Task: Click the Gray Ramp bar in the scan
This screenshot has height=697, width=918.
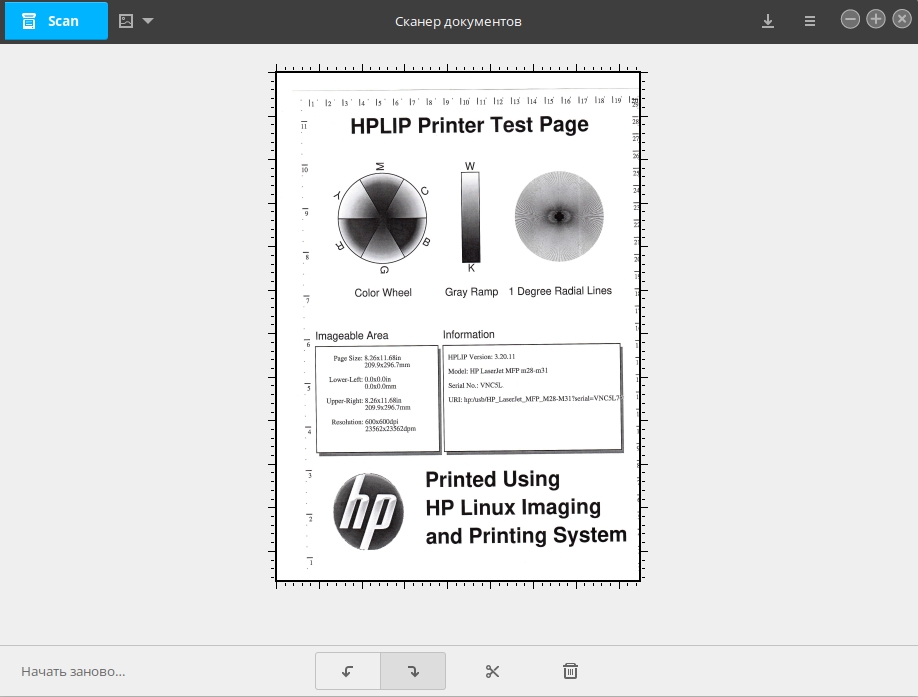Action: pos(470,216)
